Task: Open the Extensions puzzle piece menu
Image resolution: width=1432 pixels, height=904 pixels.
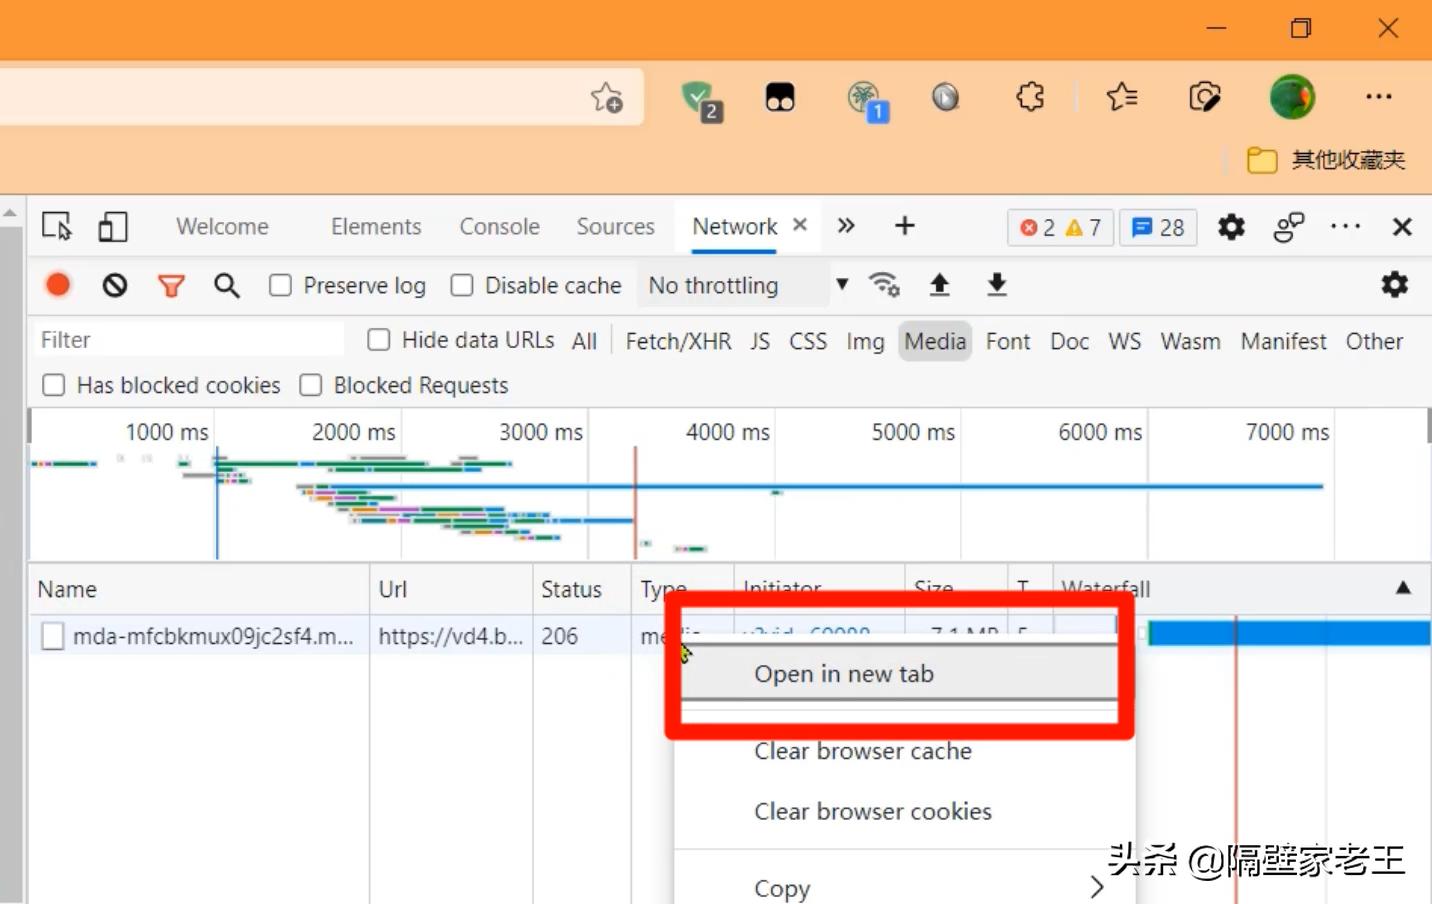Action: [1030, 97]
